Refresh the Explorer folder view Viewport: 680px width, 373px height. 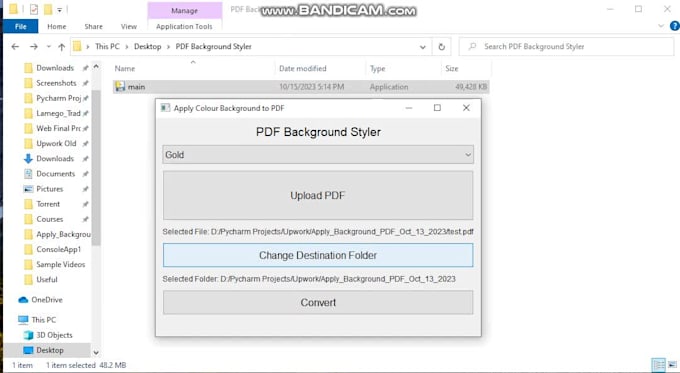pos(441,47)
